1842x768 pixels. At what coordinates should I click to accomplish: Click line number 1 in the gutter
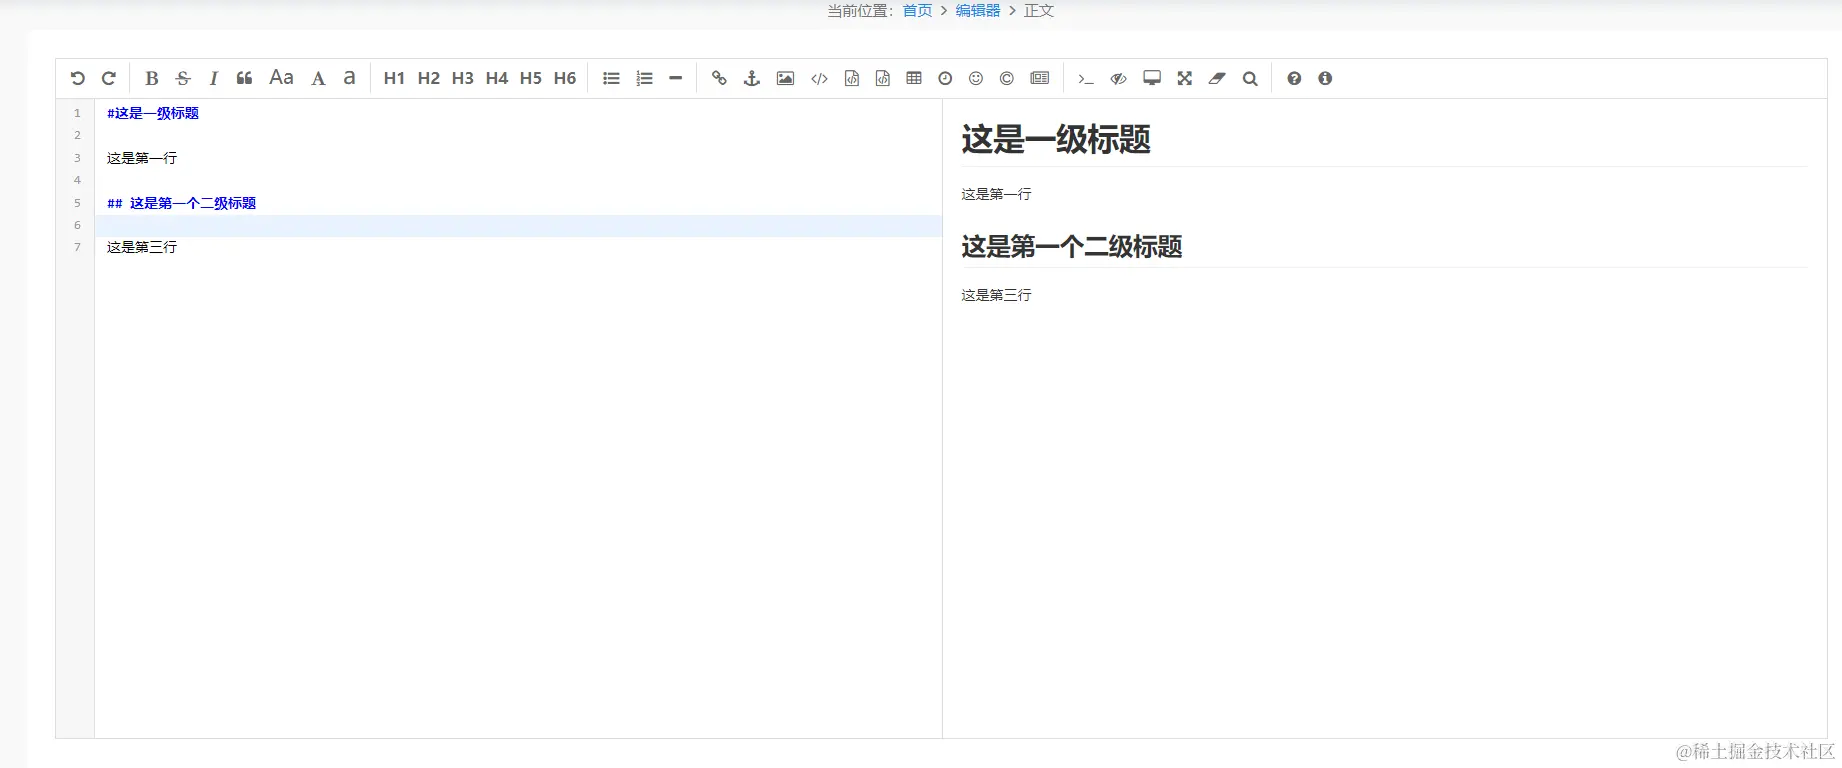click(x=77, y=113)
